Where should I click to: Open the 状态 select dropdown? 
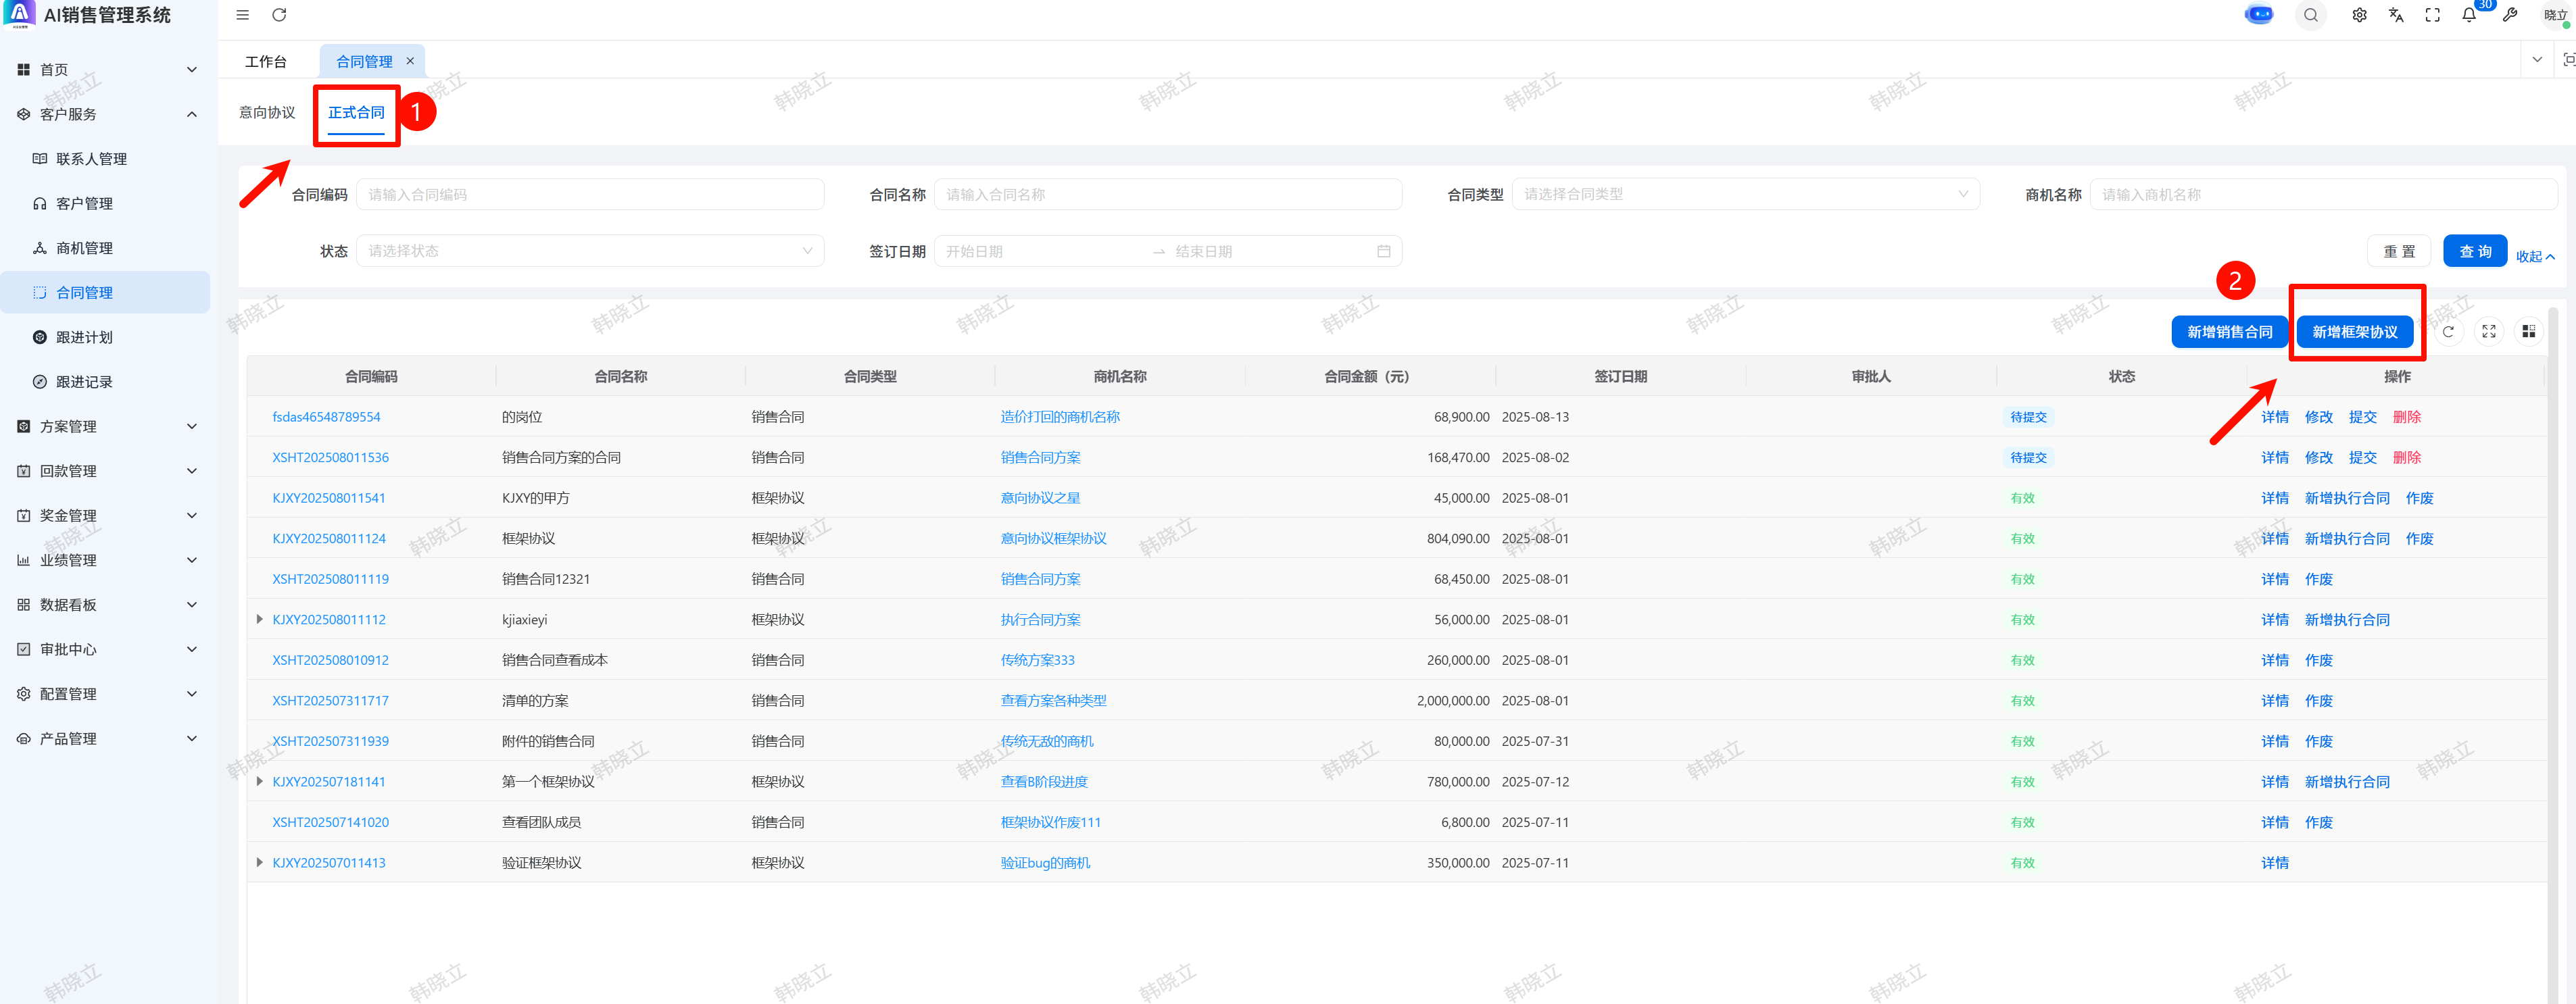coord(589,251)
